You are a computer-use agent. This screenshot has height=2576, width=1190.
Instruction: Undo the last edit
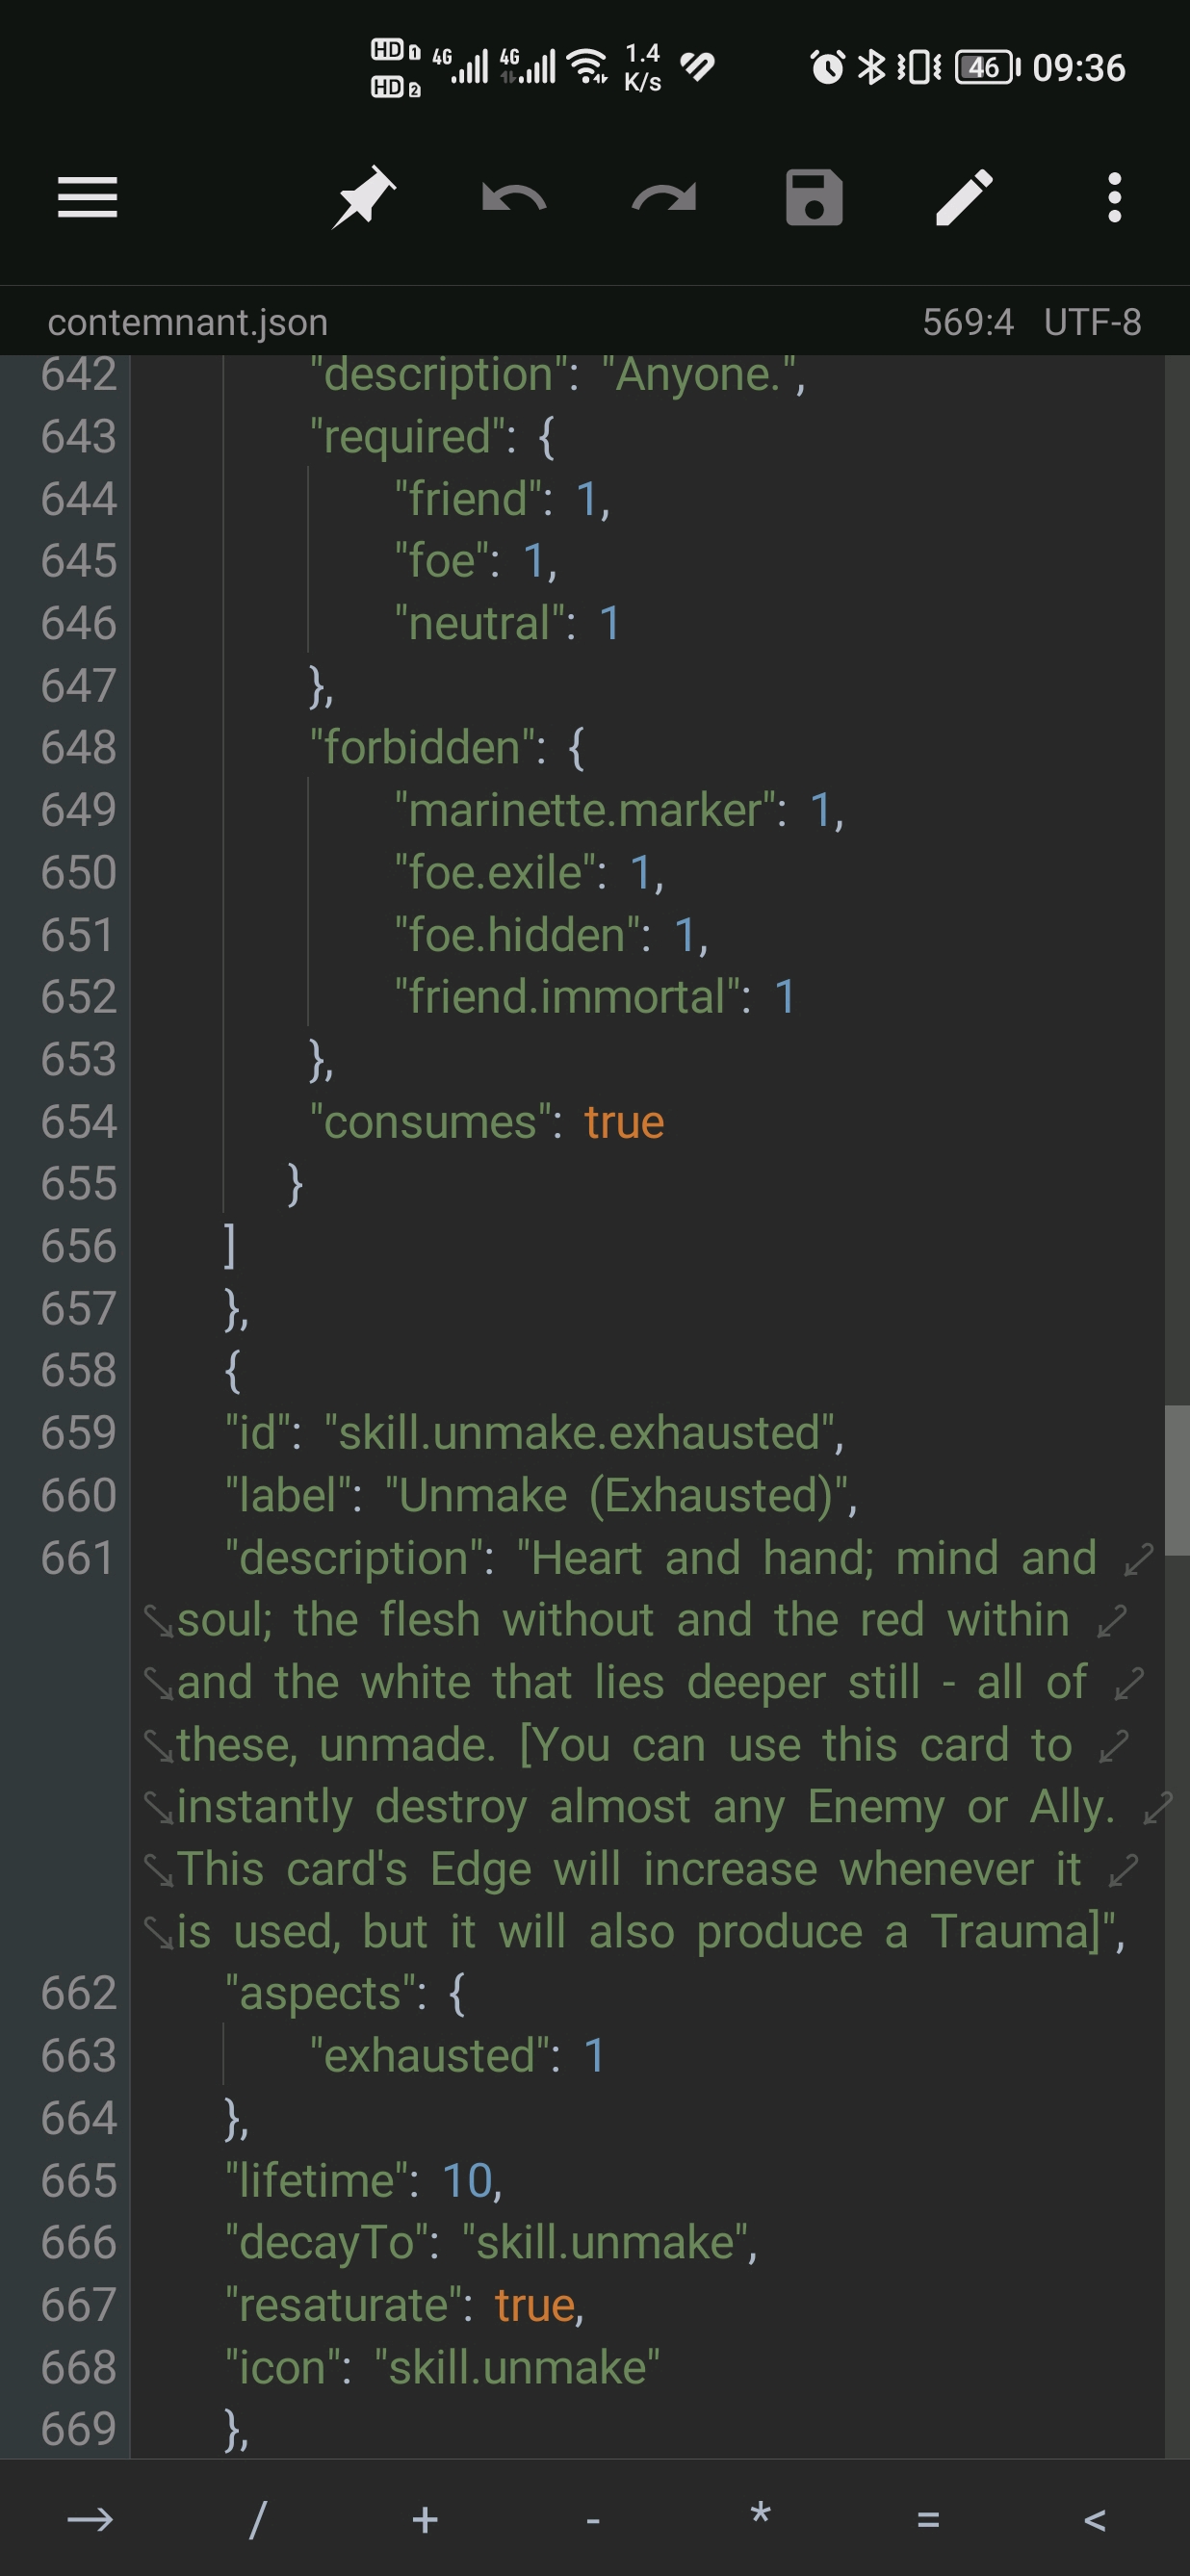513,198
